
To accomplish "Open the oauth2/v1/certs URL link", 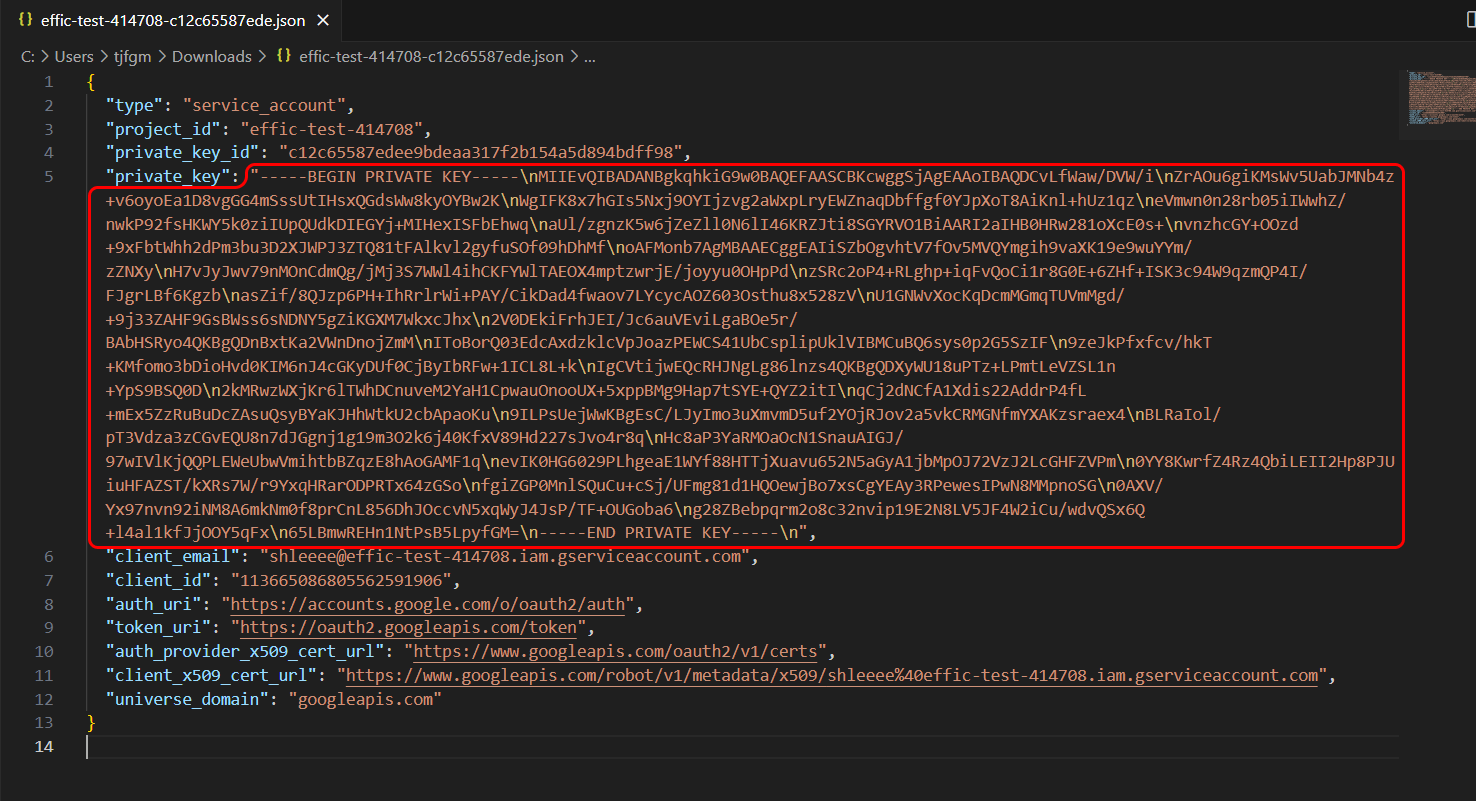I will point(616,652).
